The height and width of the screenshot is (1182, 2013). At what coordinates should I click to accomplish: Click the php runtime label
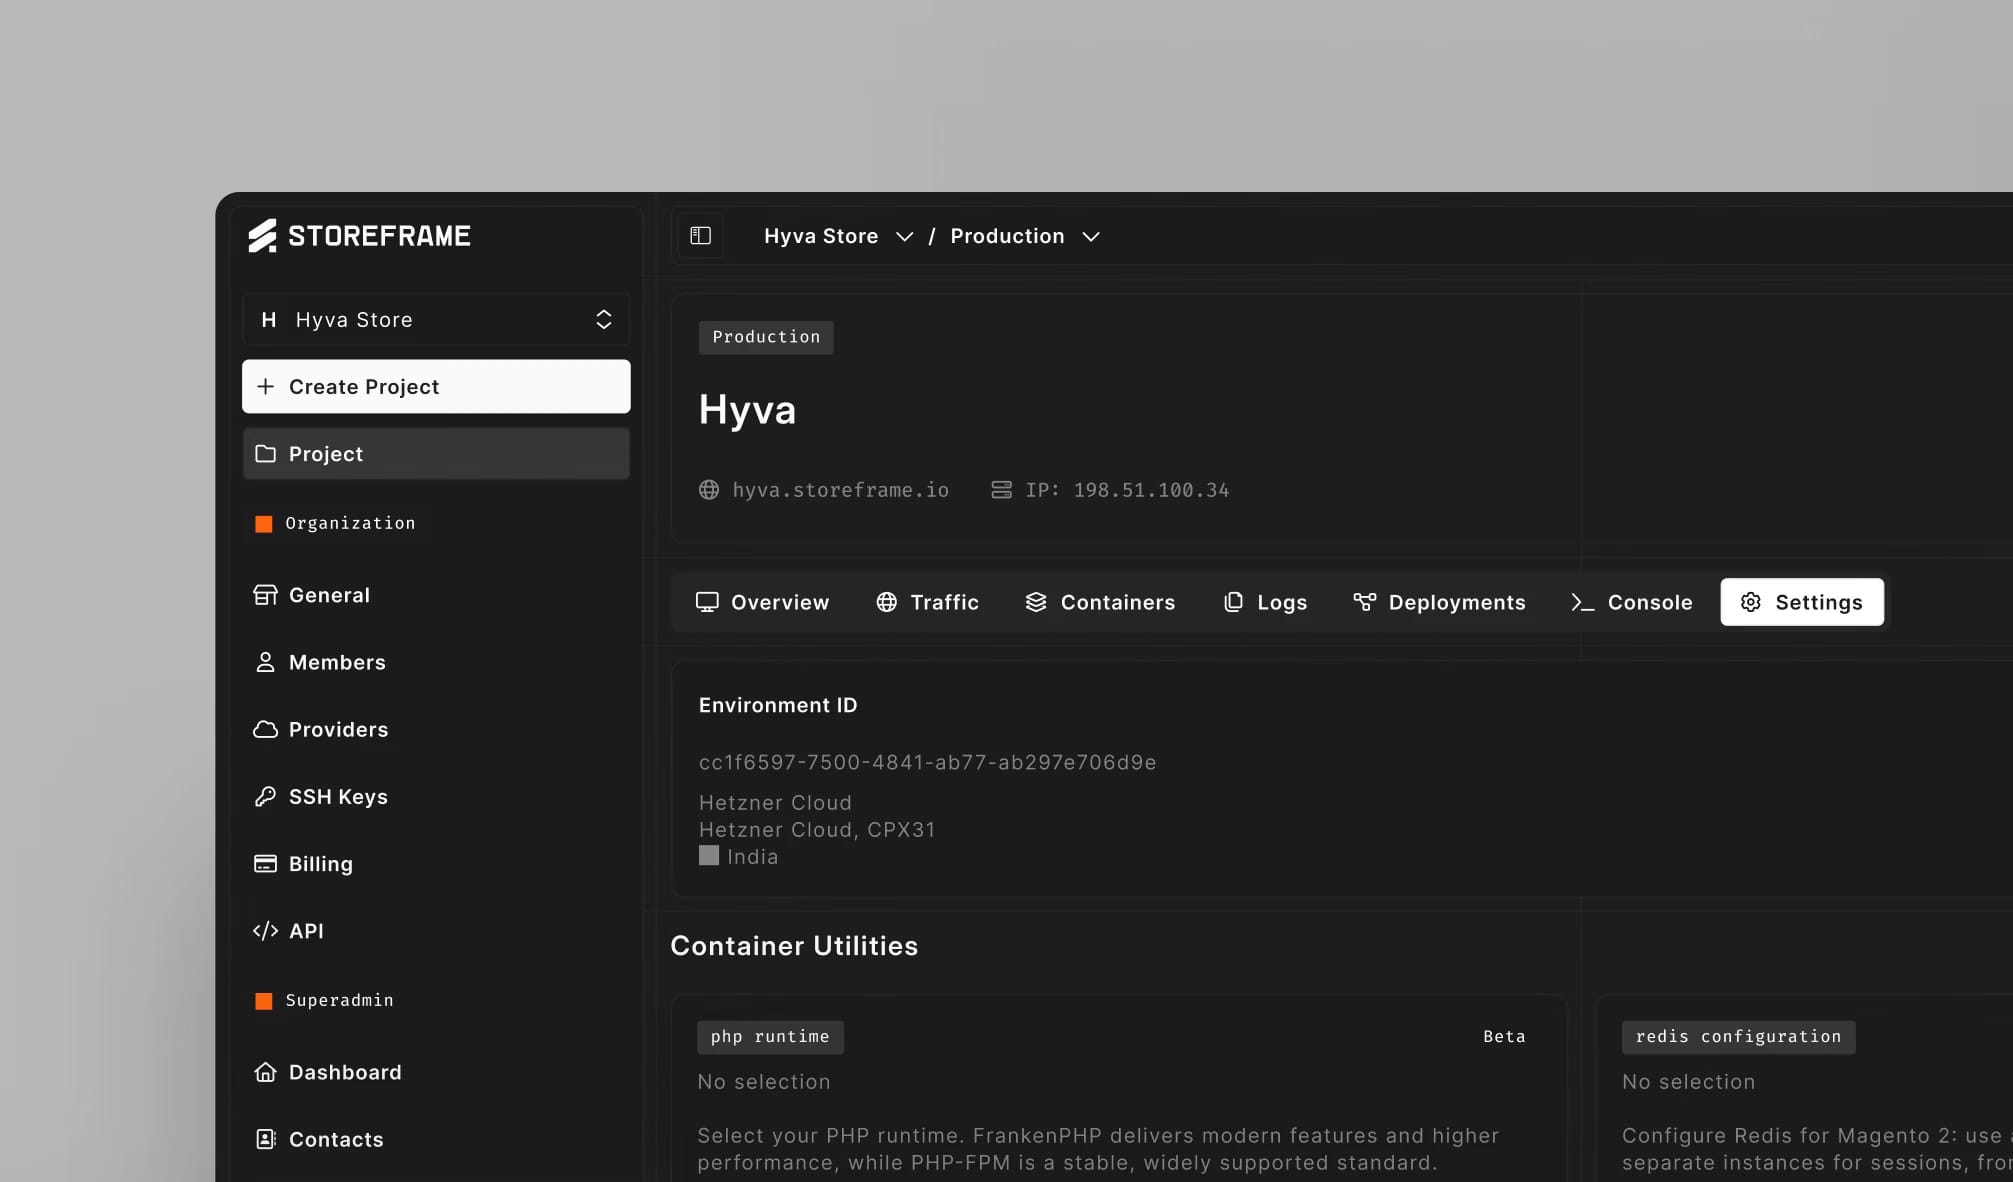770,1037
